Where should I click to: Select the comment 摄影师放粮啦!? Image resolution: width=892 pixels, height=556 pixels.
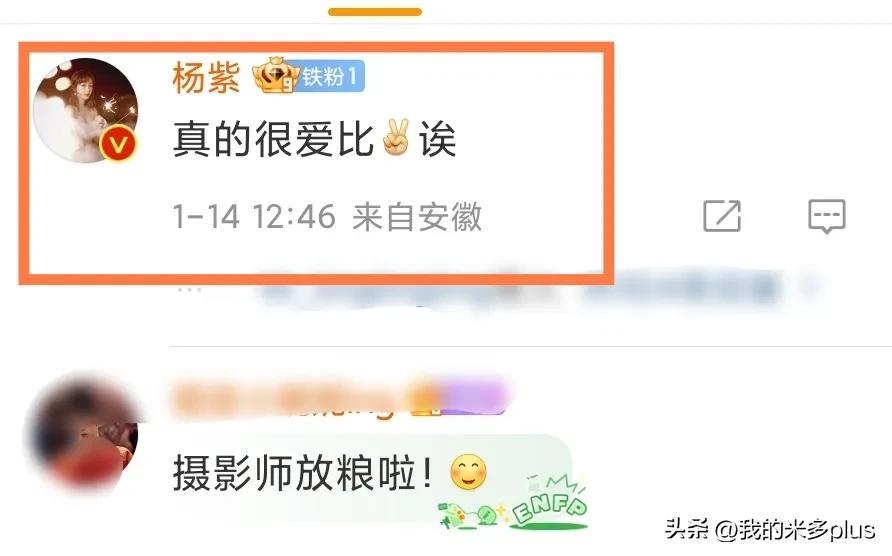(303, 473)
